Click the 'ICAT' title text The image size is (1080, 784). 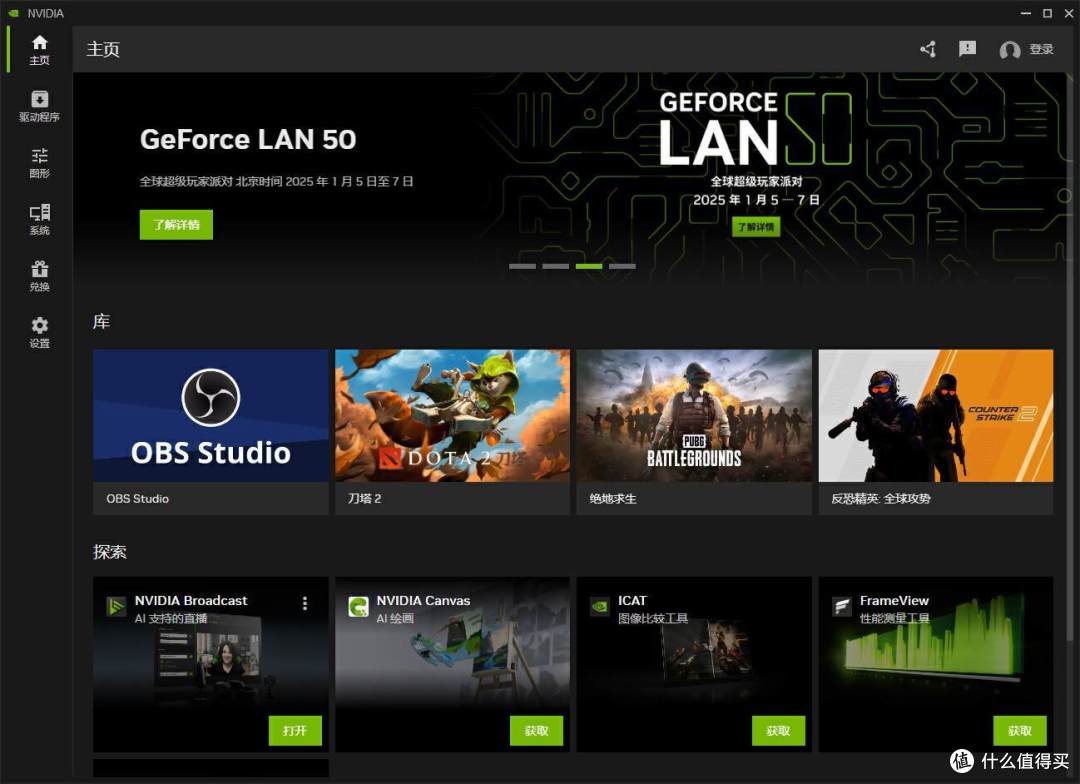[632, 600]
